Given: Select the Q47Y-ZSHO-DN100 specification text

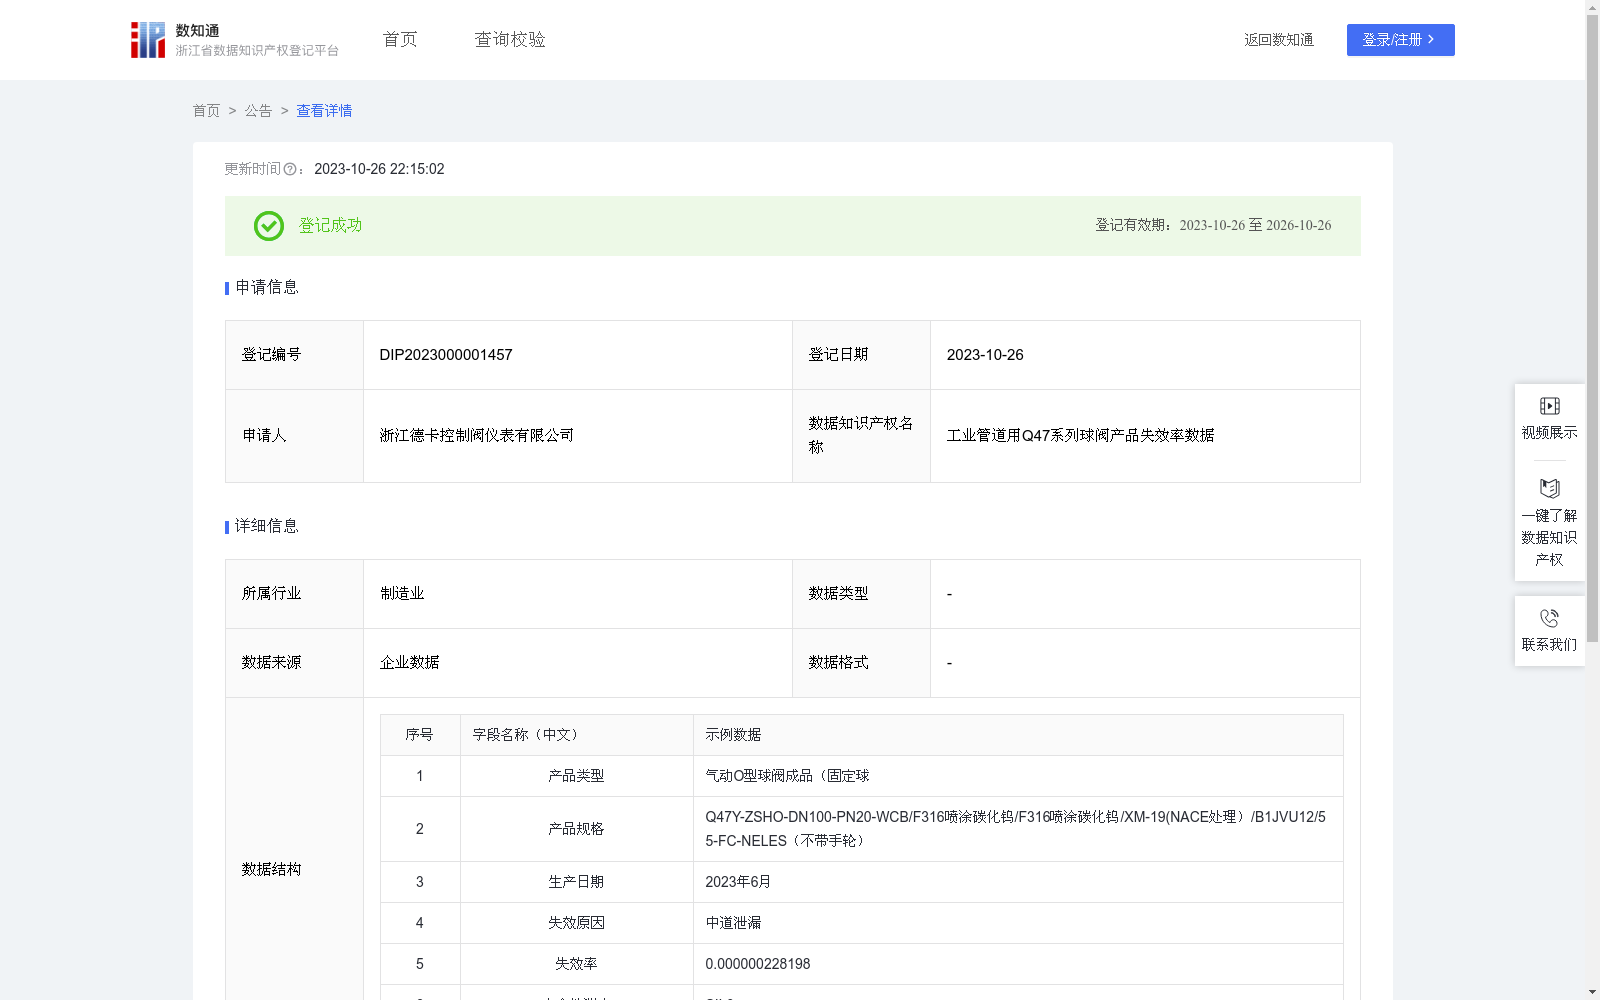Looking at the screenshot, I should 1015,829.
